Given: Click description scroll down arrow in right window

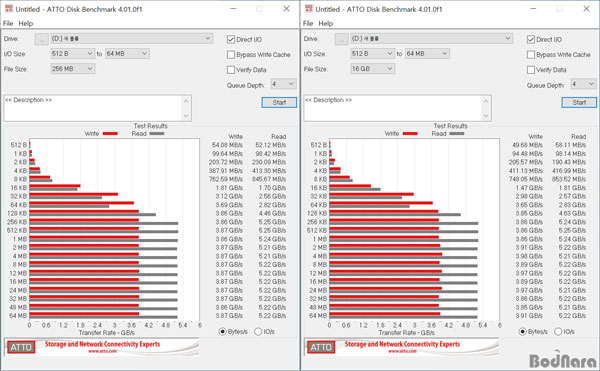Looking at the screenshot, I should click(486, 116).
